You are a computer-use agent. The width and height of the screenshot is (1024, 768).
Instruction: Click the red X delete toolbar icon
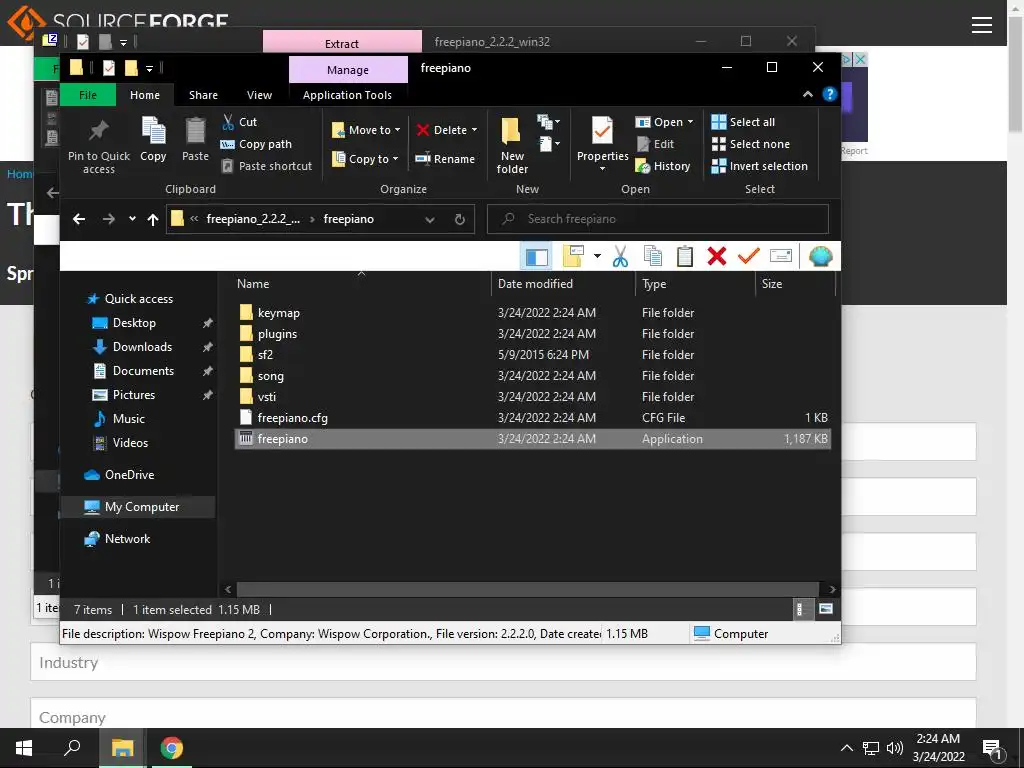point(716,257)
